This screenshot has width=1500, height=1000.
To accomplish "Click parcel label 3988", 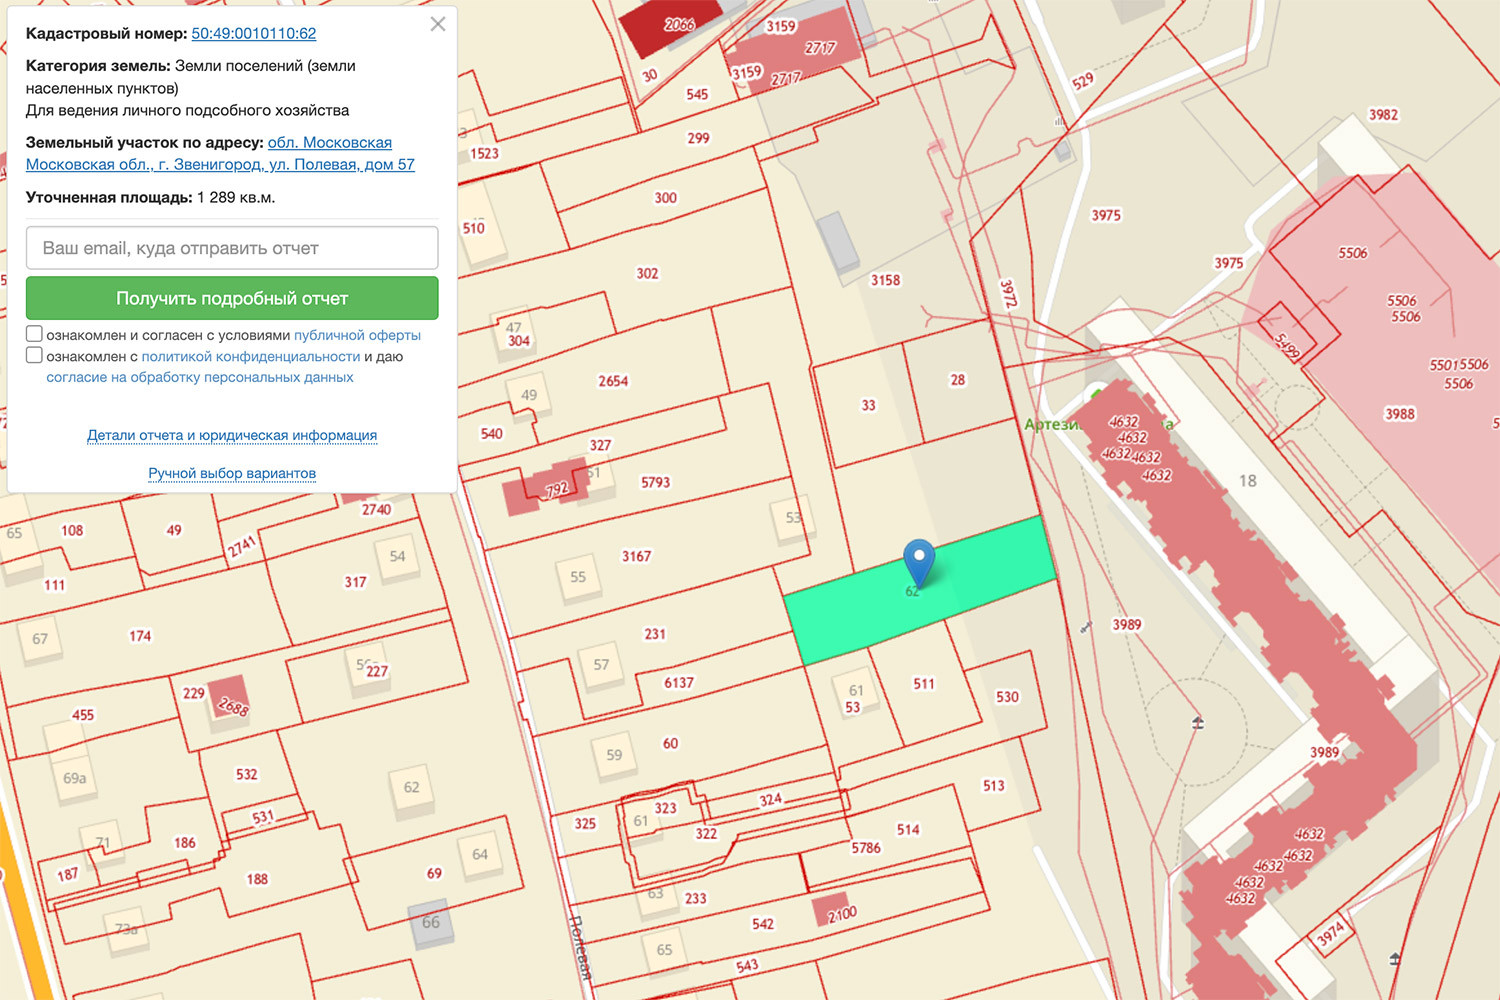I will click(1400, 414).
